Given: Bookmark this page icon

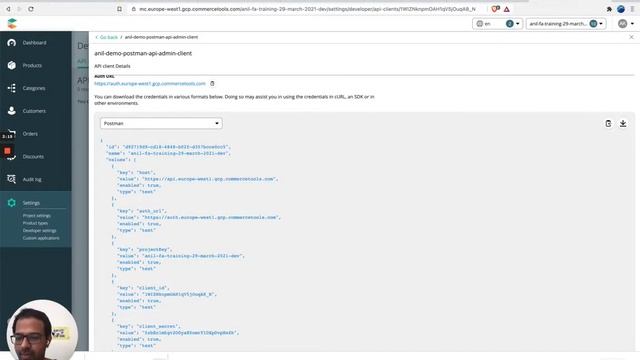Looking at the screenshot, I should point(119,9).
